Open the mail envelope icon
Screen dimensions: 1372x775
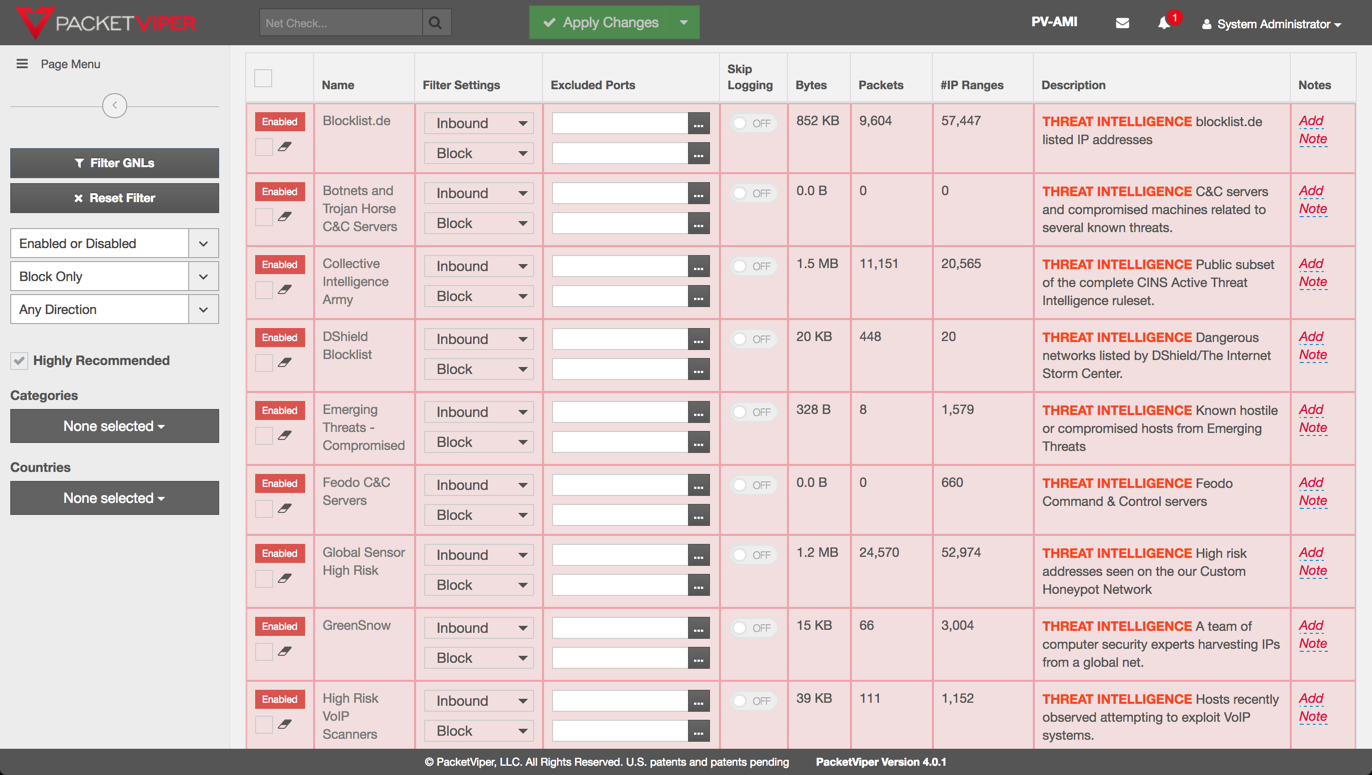pos(1122,23)
